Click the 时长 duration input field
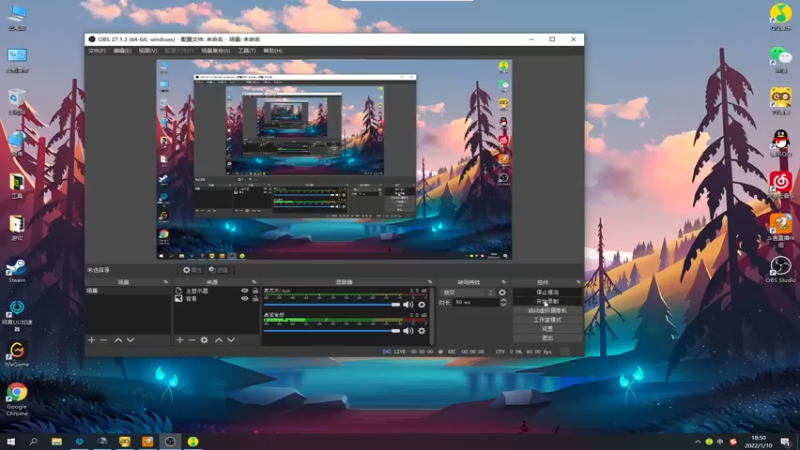The image size is (800, 450). pyautogui.click(x=476, y=303)
